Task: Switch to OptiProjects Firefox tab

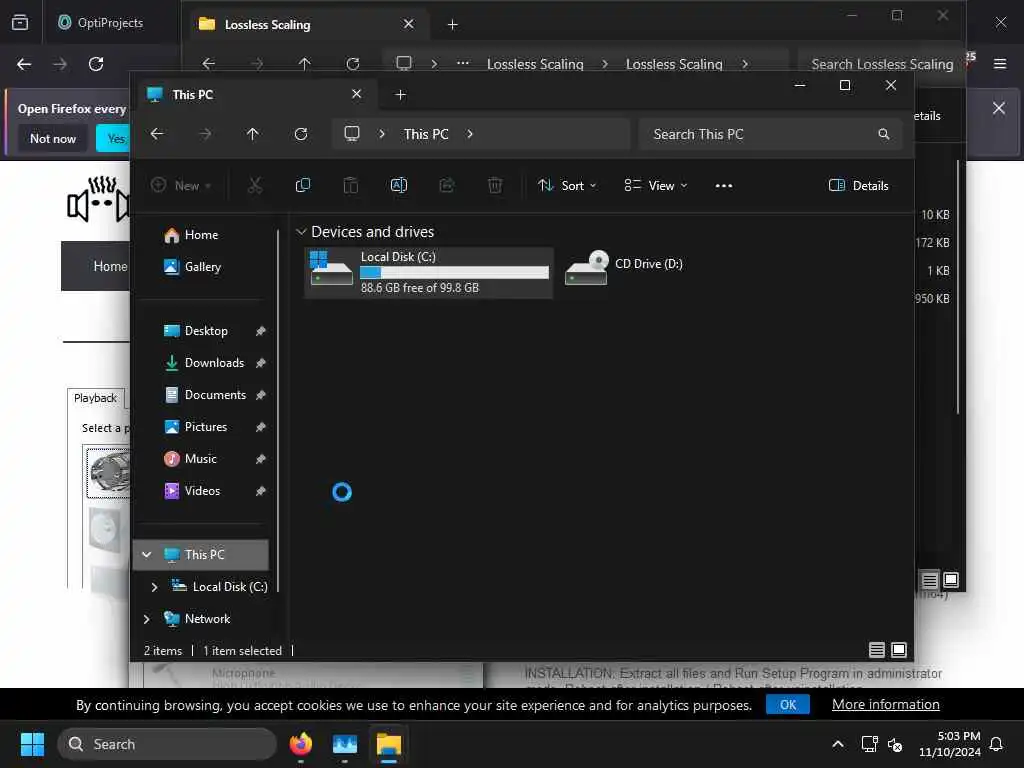Action: [x=110, y=23]
